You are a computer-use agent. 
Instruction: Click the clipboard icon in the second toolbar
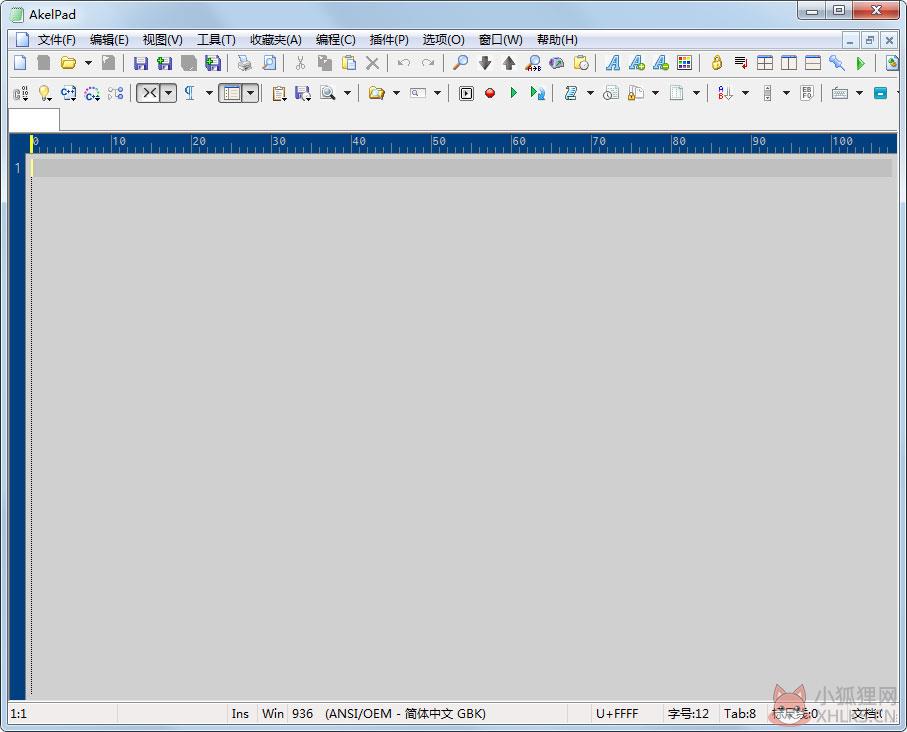point(279,93)
